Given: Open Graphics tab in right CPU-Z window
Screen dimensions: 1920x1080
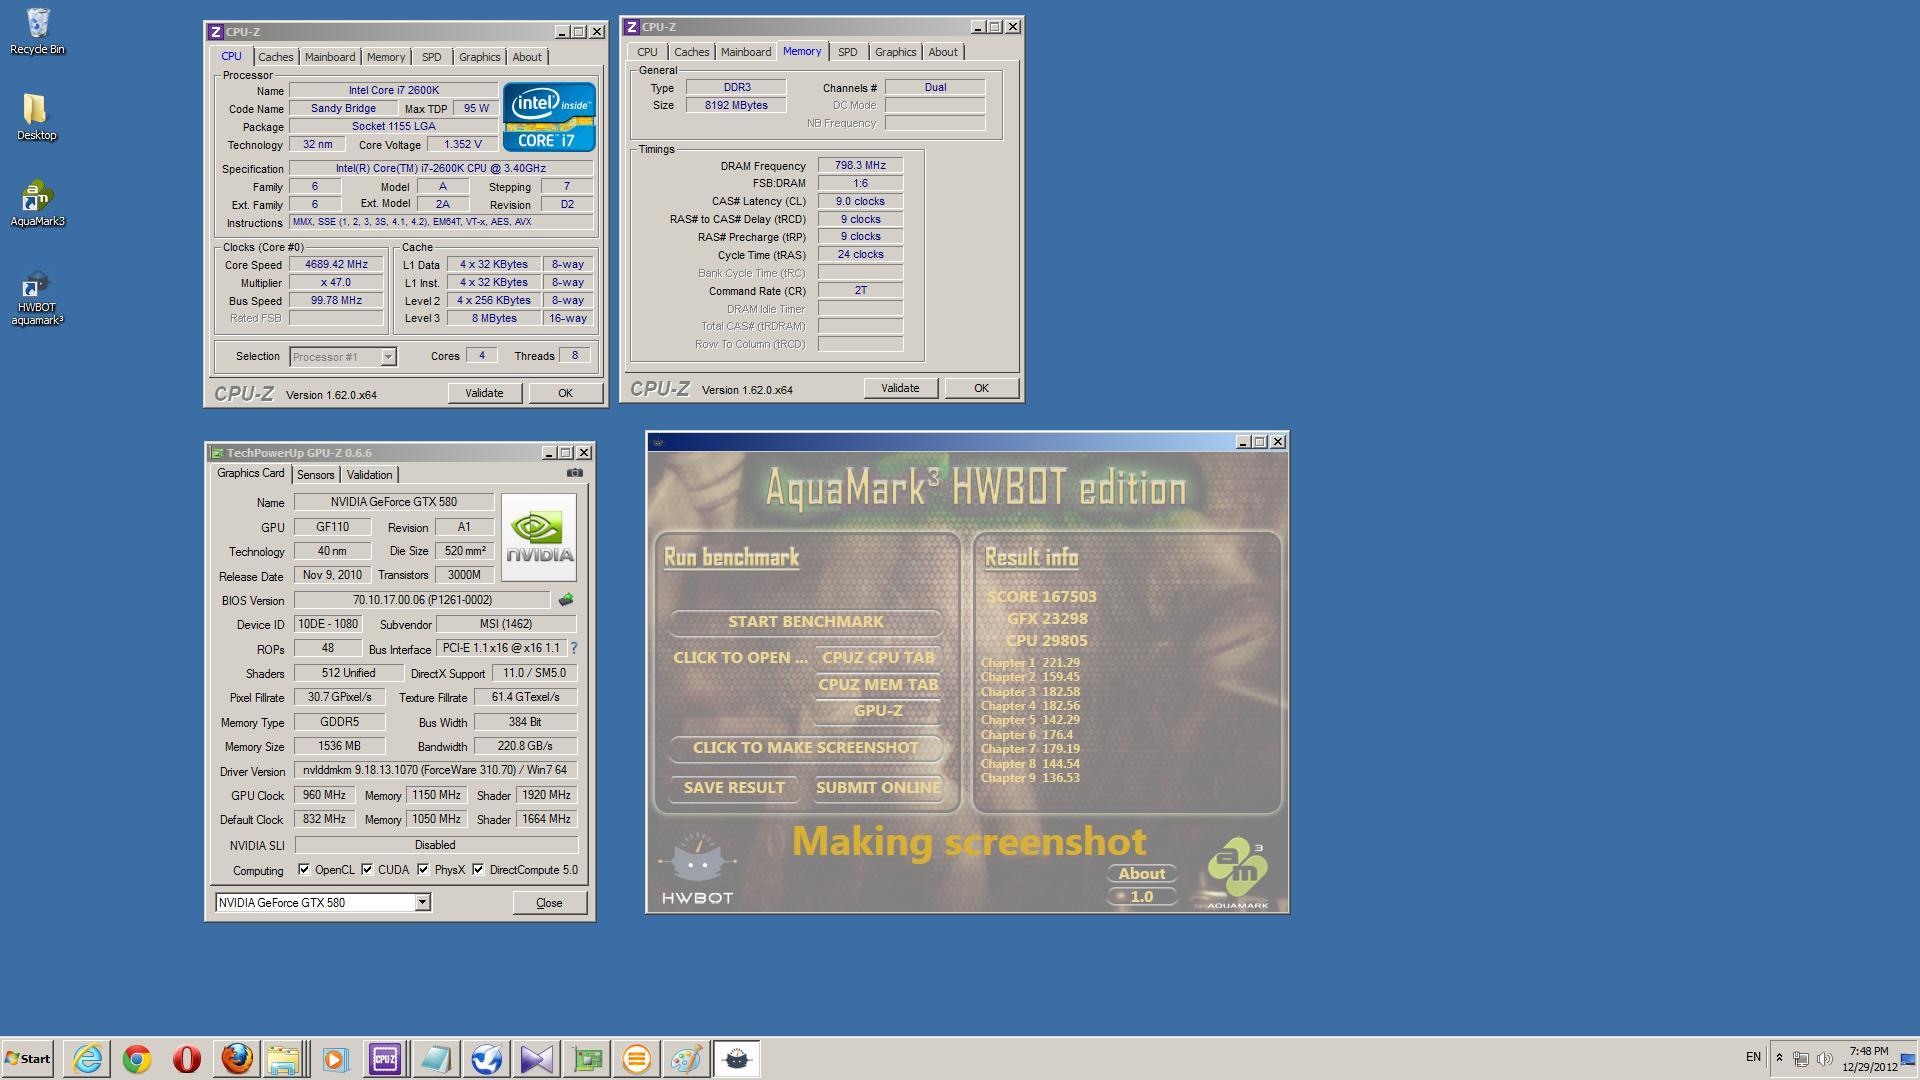Looking at the screenshot, I should (x=895, y=52).
